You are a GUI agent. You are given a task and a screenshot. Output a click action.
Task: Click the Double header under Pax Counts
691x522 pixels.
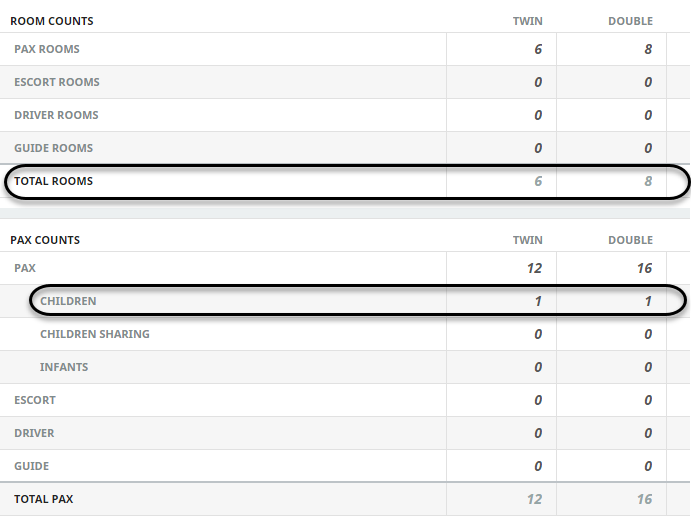(630, 240)
